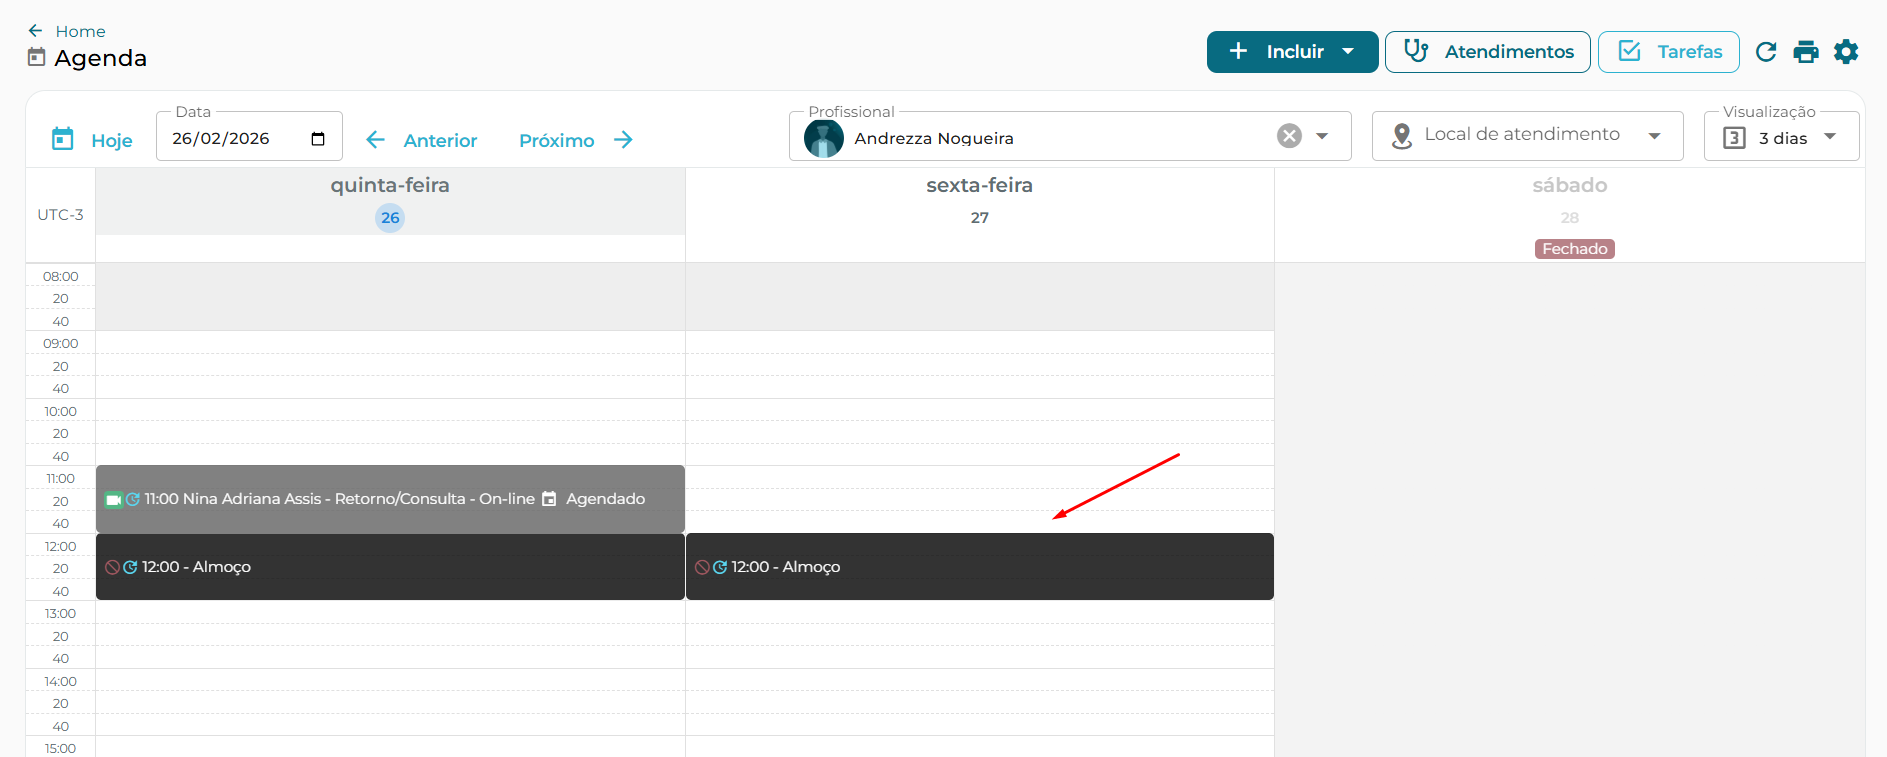Select the sexta-feira 27 day header
Image resolution: width=1887 pixels, height=757 pixels.
point(980,201)
